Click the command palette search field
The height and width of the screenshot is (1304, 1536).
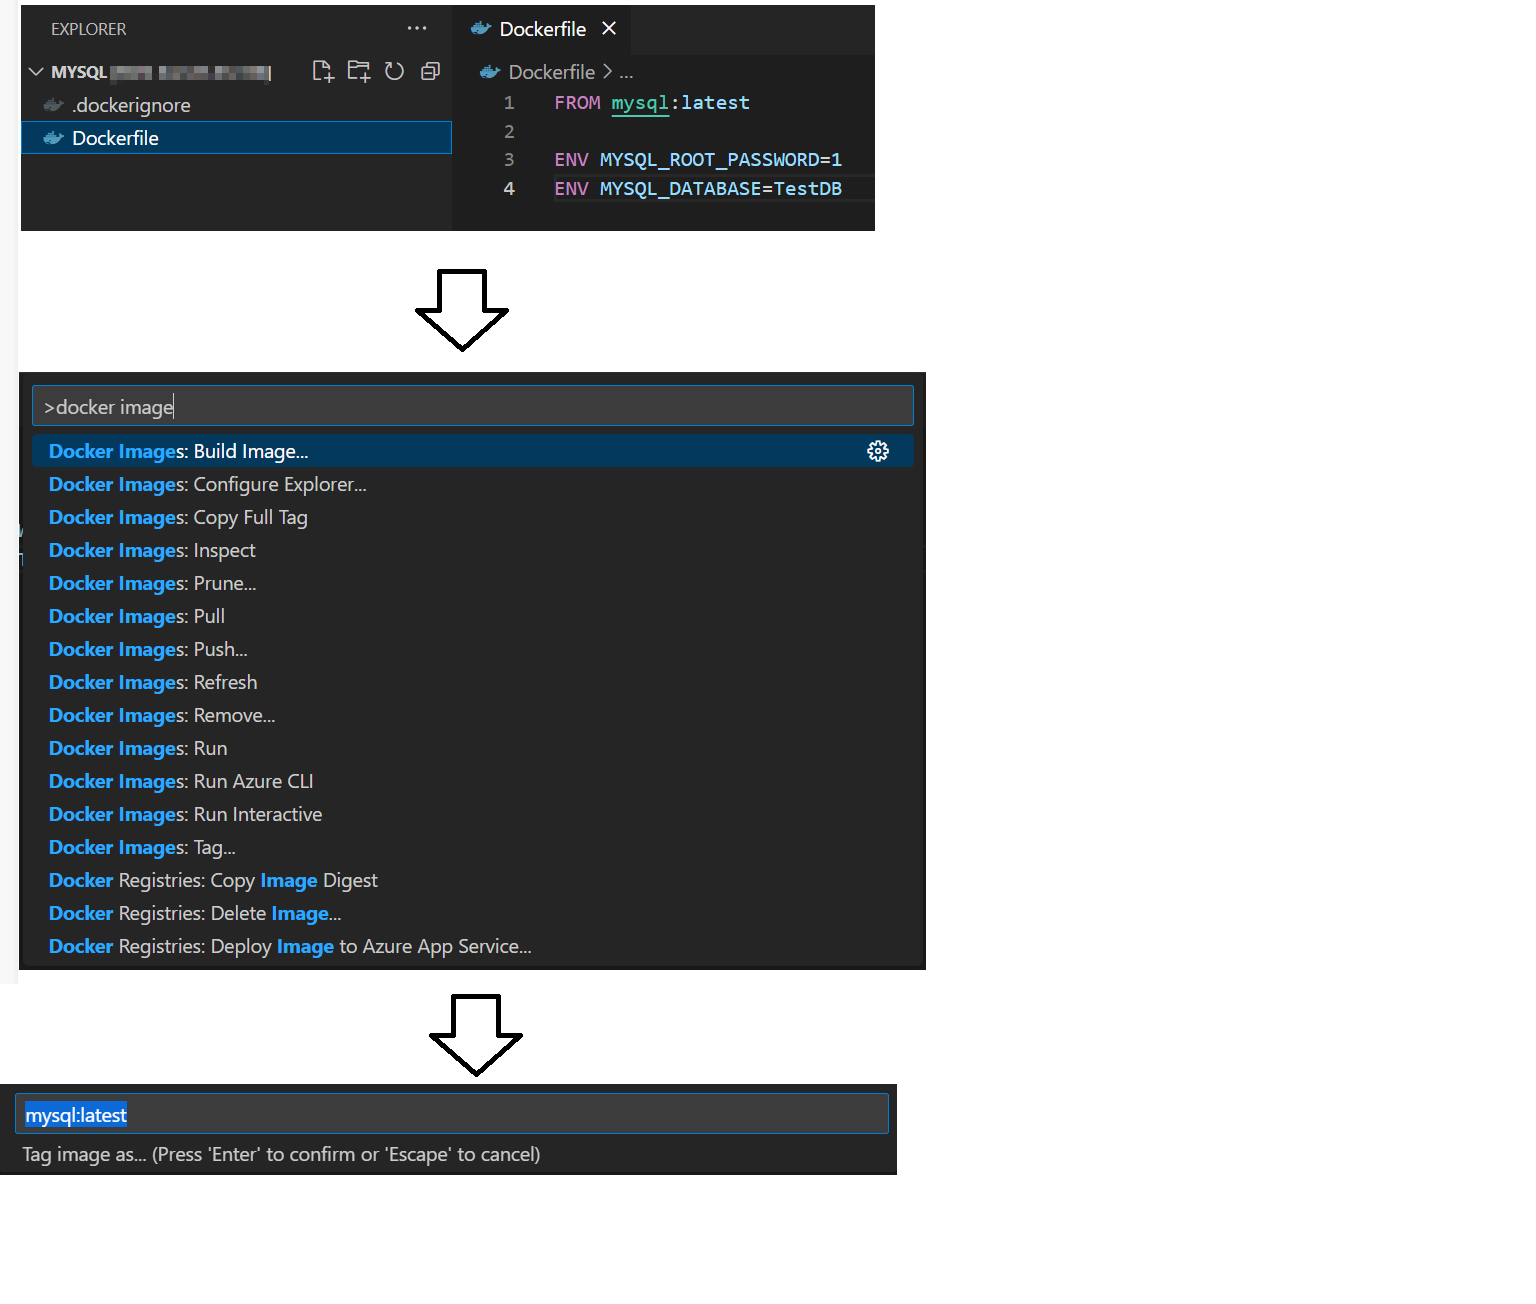click(x=473, y=406)
